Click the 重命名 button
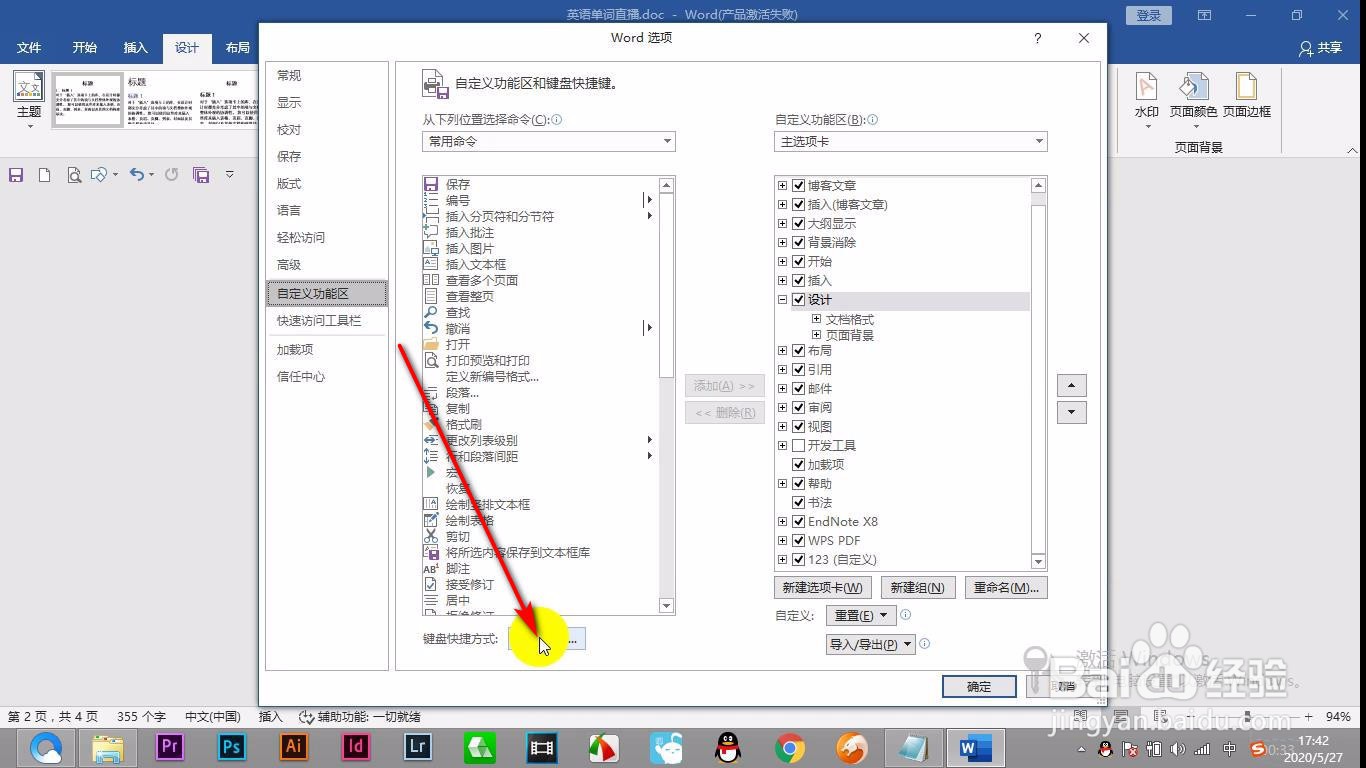This screenshot has height=768, width=1366. (1006, 587)
